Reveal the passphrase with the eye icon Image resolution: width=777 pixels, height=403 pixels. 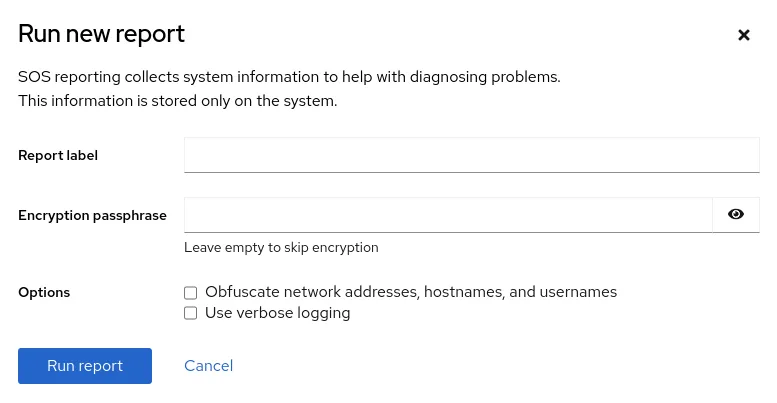[x=736, y=214]
